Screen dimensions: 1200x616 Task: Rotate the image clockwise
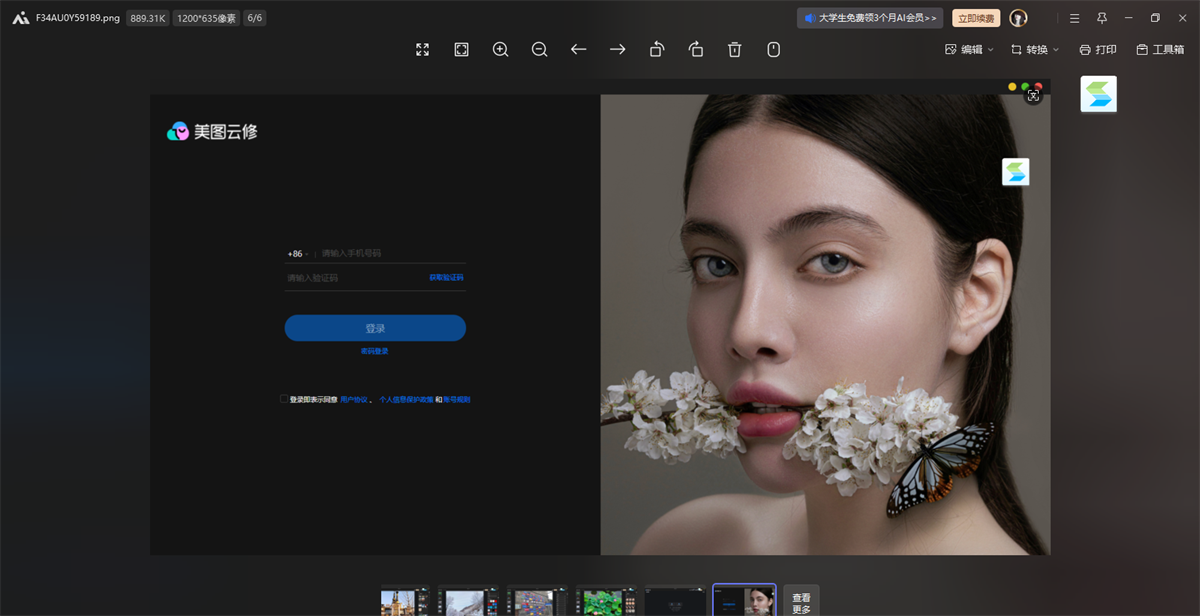point(696,49)
